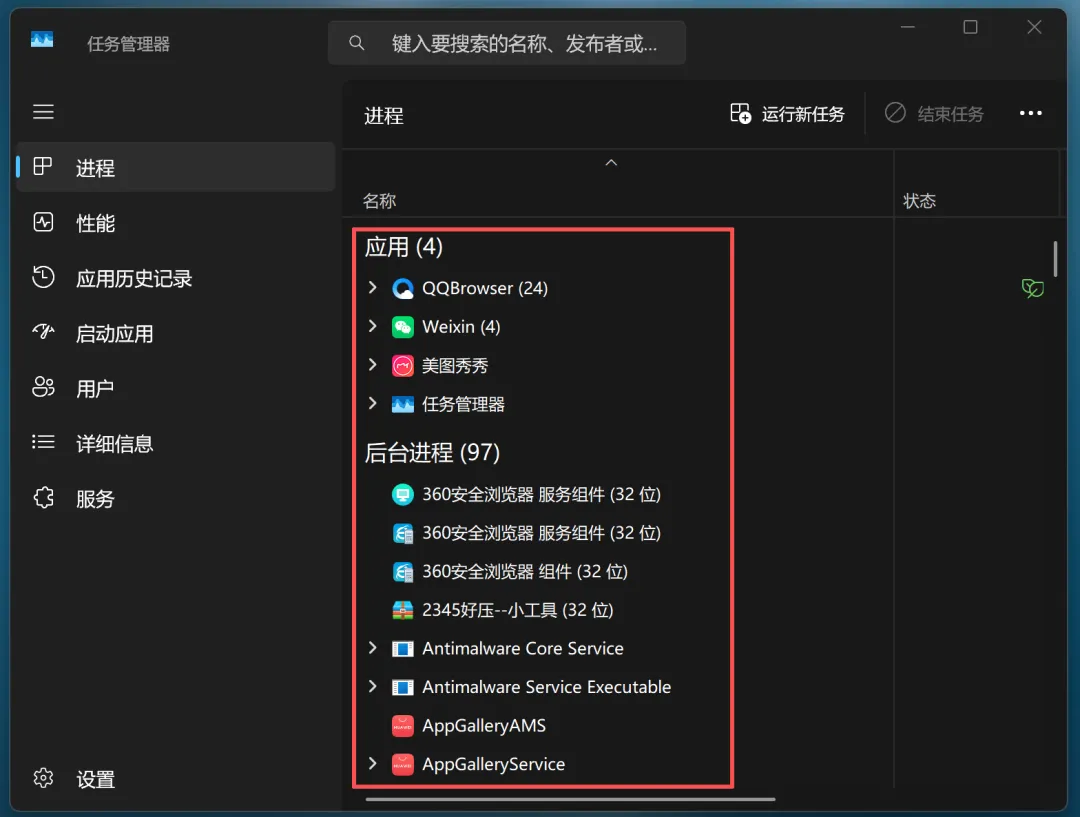Switch to the 应用历史记录 page
This screenshot has height=817, width=1080.
pyautogui.click(x=176, y=278)
